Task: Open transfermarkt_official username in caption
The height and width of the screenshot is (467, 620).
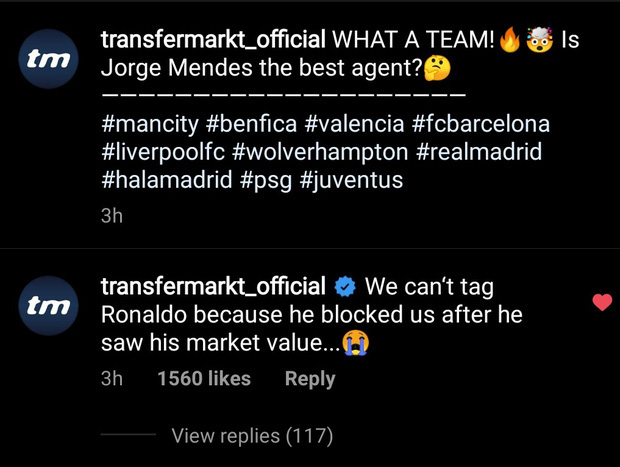Action: pos(214,41)
